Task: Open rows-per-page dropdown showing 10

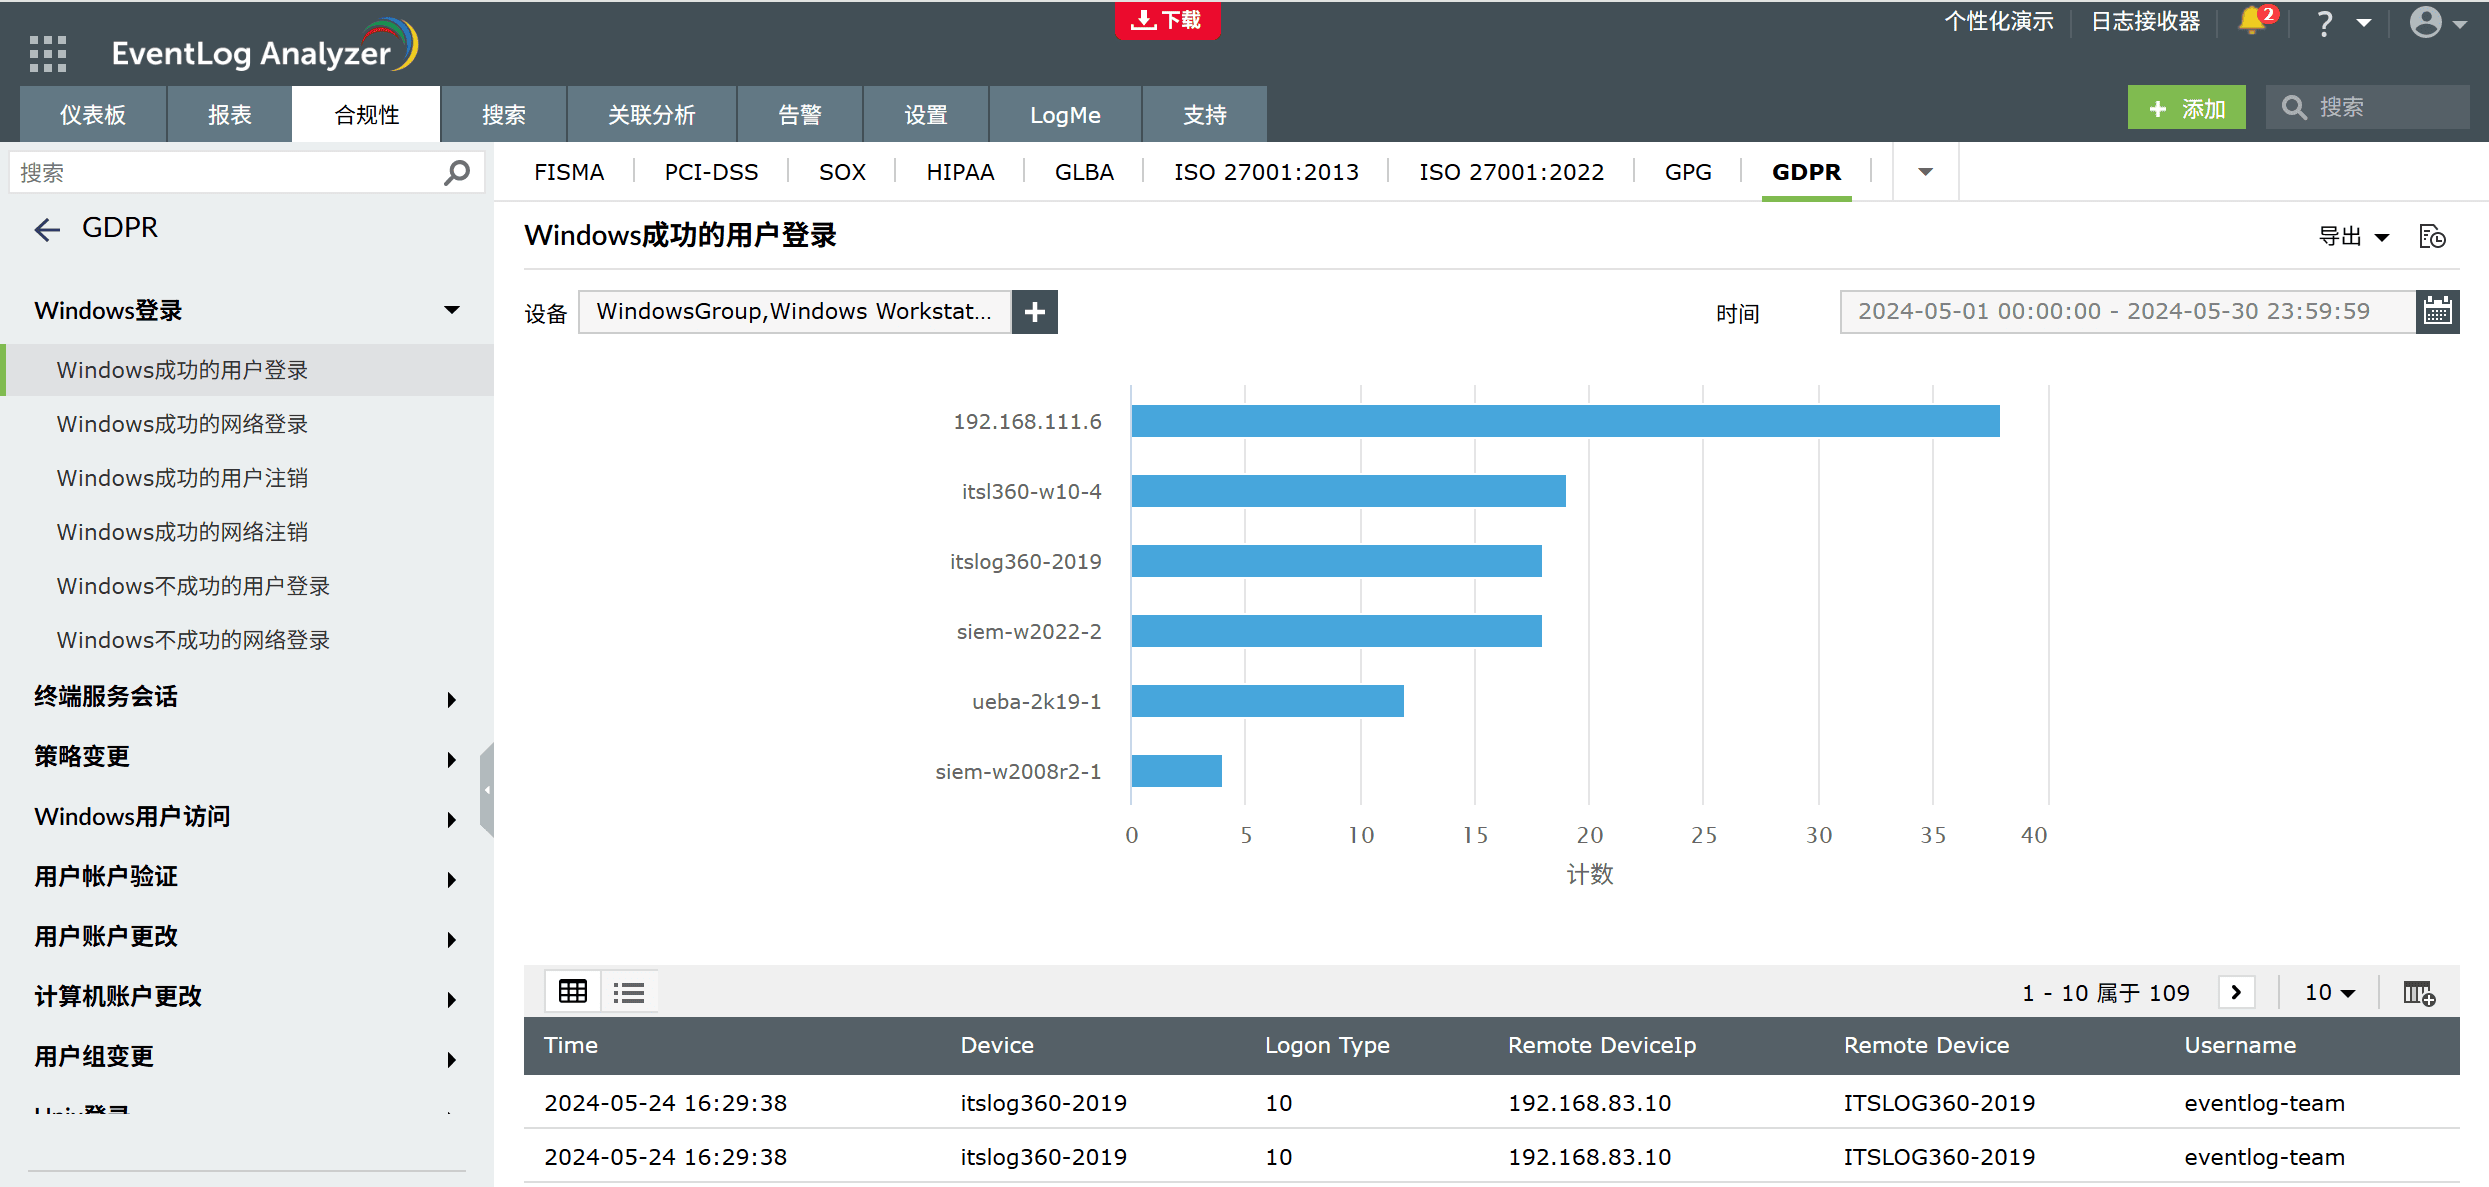Action: click(2329, 993)
